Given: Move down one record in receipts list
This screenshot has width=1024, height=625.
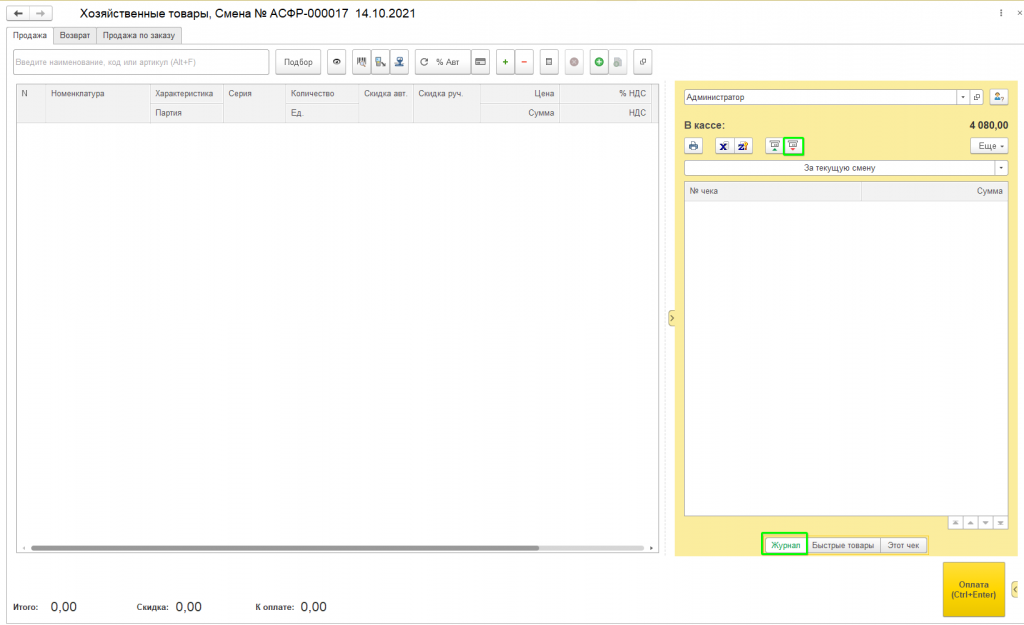Looking at the screenshot, I should coord(985,522).
